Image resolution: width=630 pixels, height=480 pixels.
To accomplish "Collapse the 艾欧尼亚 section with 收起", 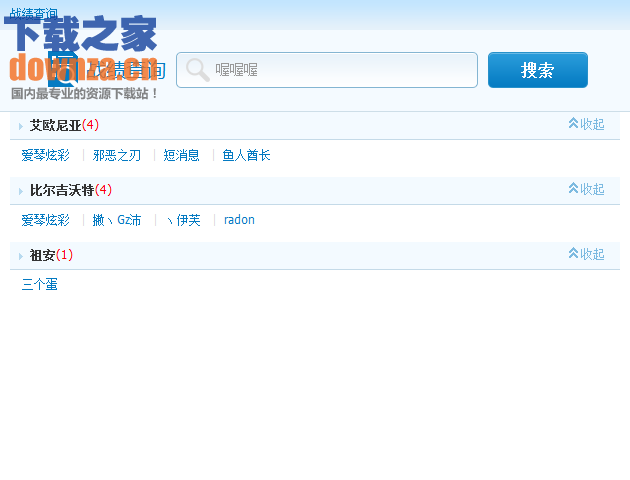I will click(x=586, y=124).
